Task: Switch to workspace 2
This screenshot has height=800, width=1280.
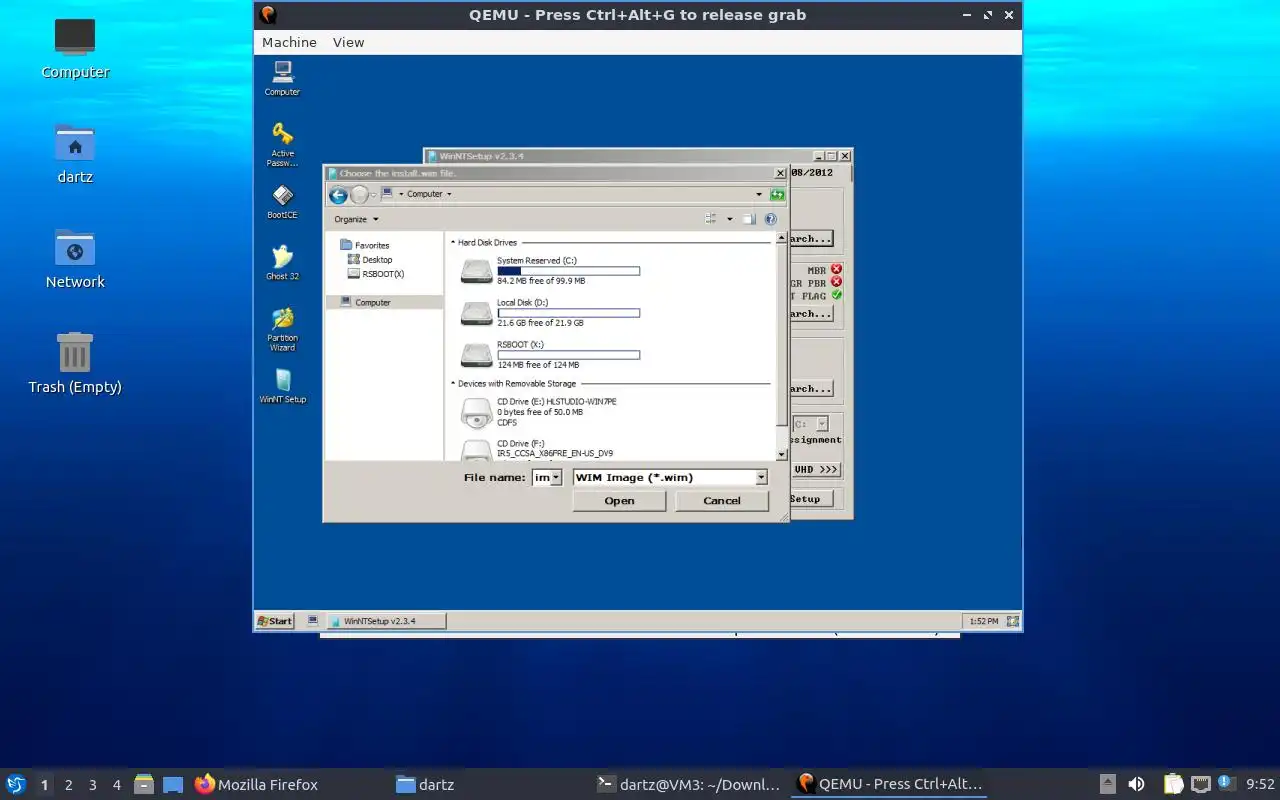Action: [x=68, y=785]
